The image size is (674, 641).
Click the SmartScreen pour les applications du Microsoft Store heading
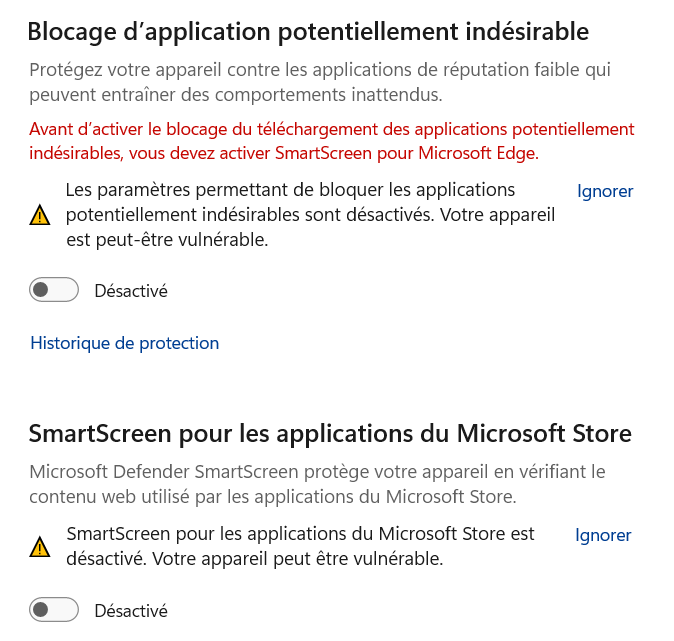(330, 433)
